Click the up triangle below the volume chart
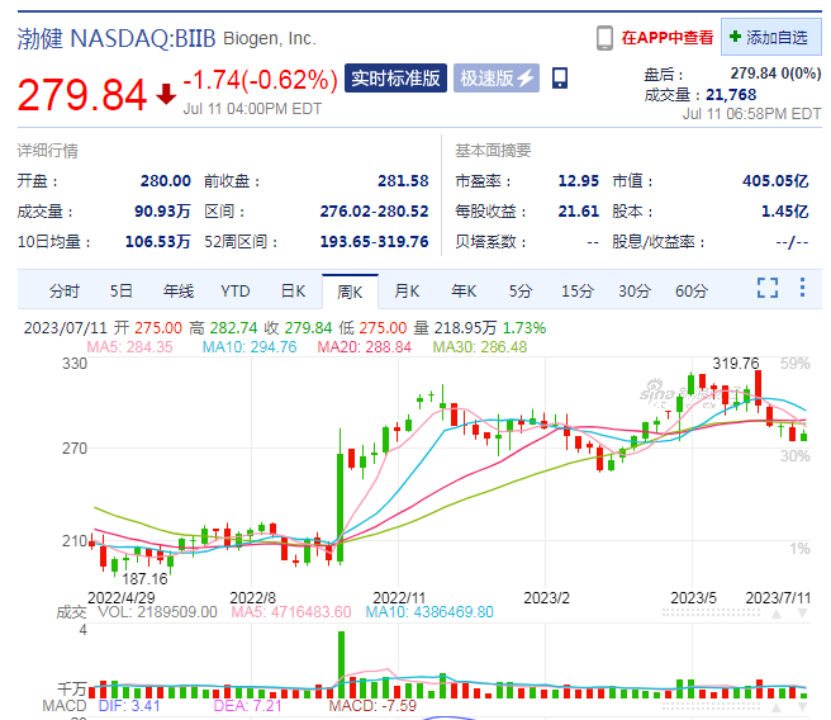Screen dimensions: 831x720 point(776,707)
